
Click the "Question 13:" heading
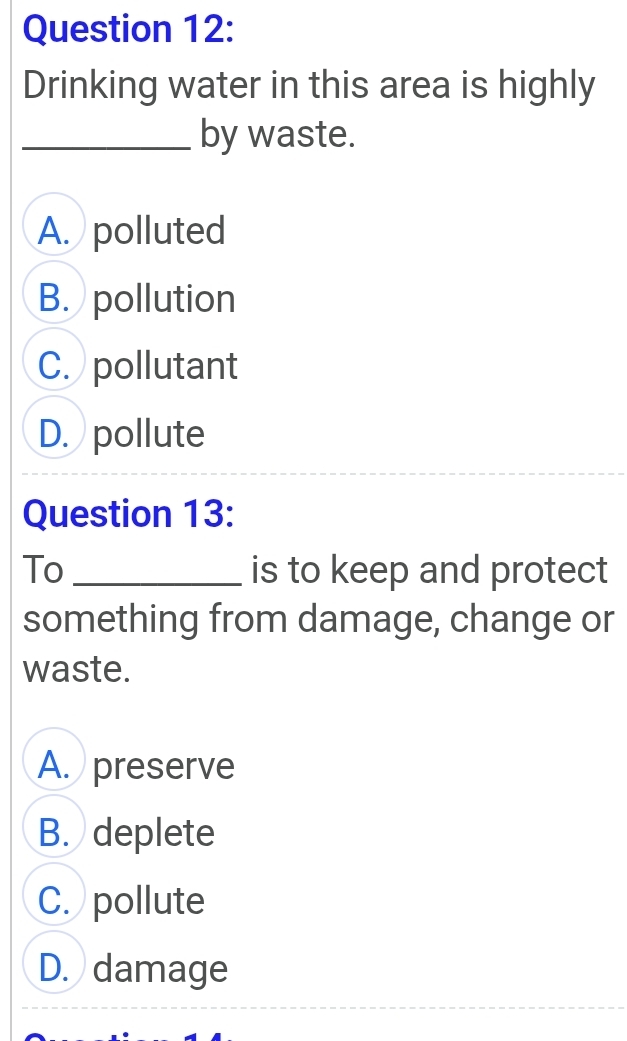click(x=128, y=515)
